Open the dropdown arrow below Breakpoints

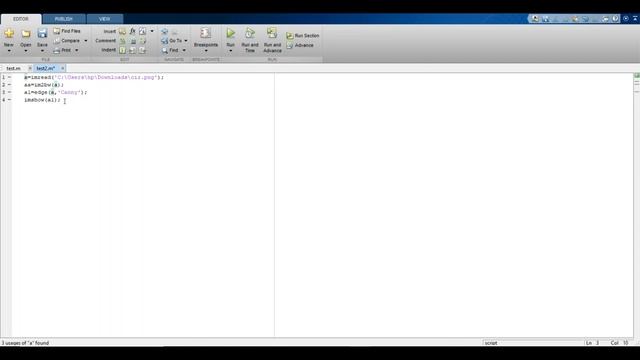tap(206, 51)
